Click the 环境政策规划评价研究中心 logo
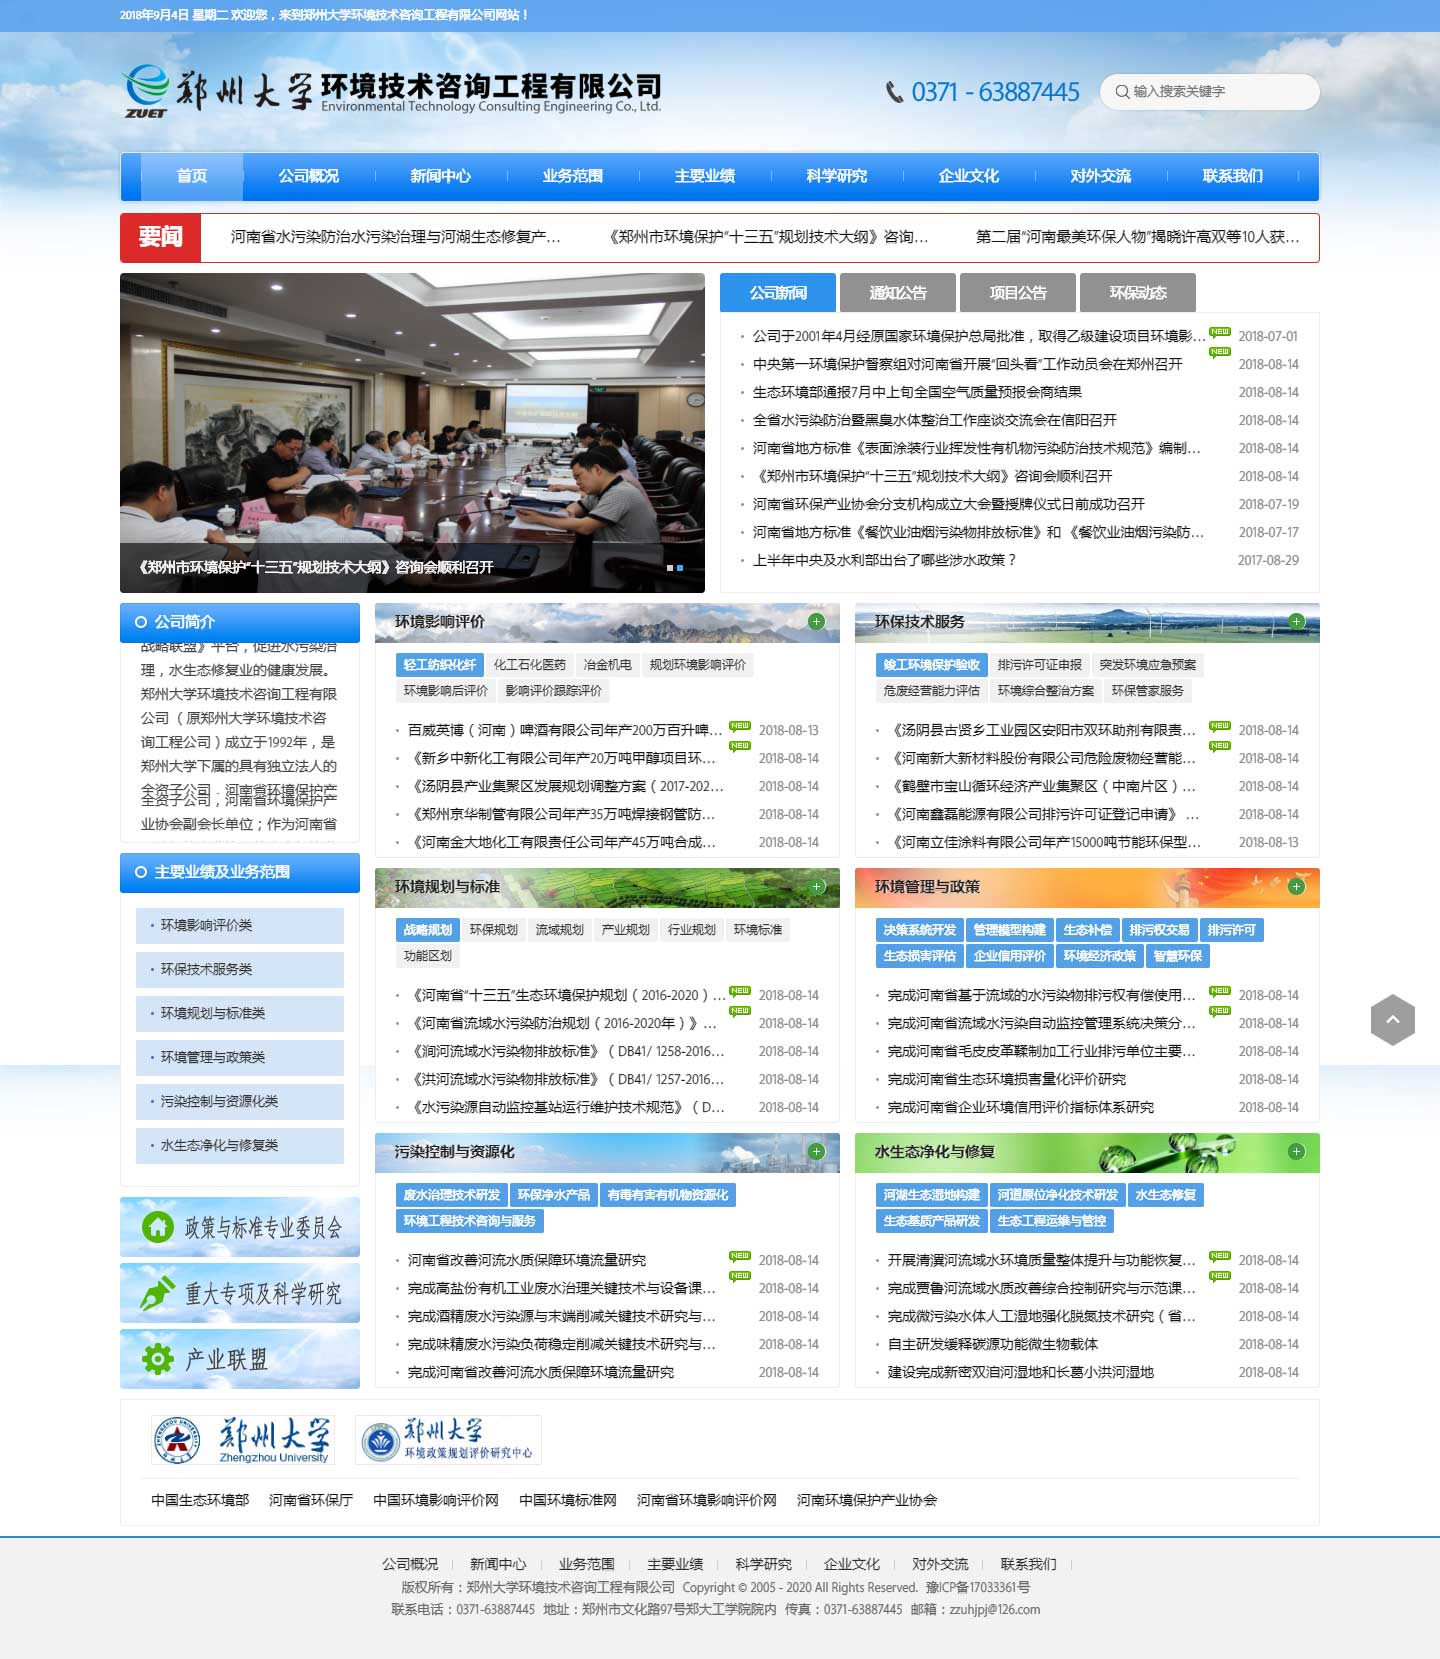 [x=448, y=1440]
